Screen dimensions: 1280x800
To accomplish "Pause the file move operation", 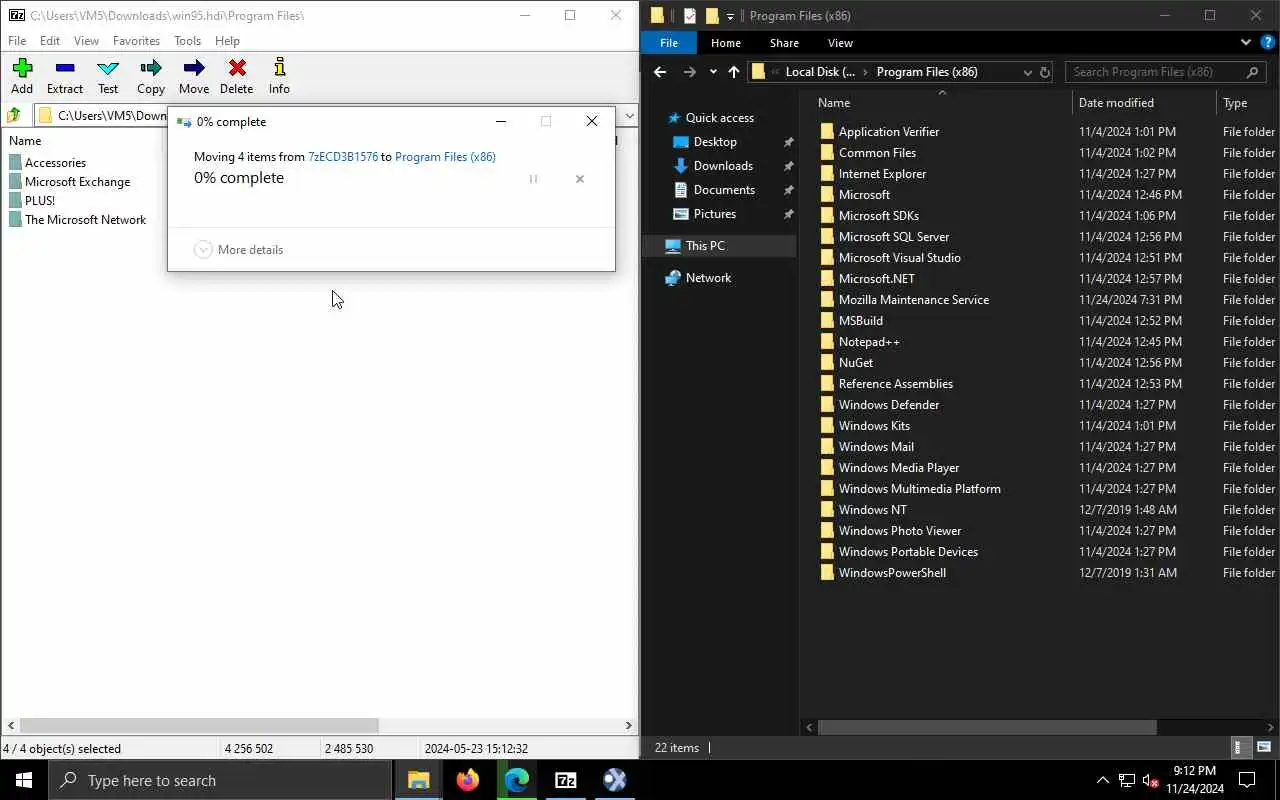I will point(533,179).
